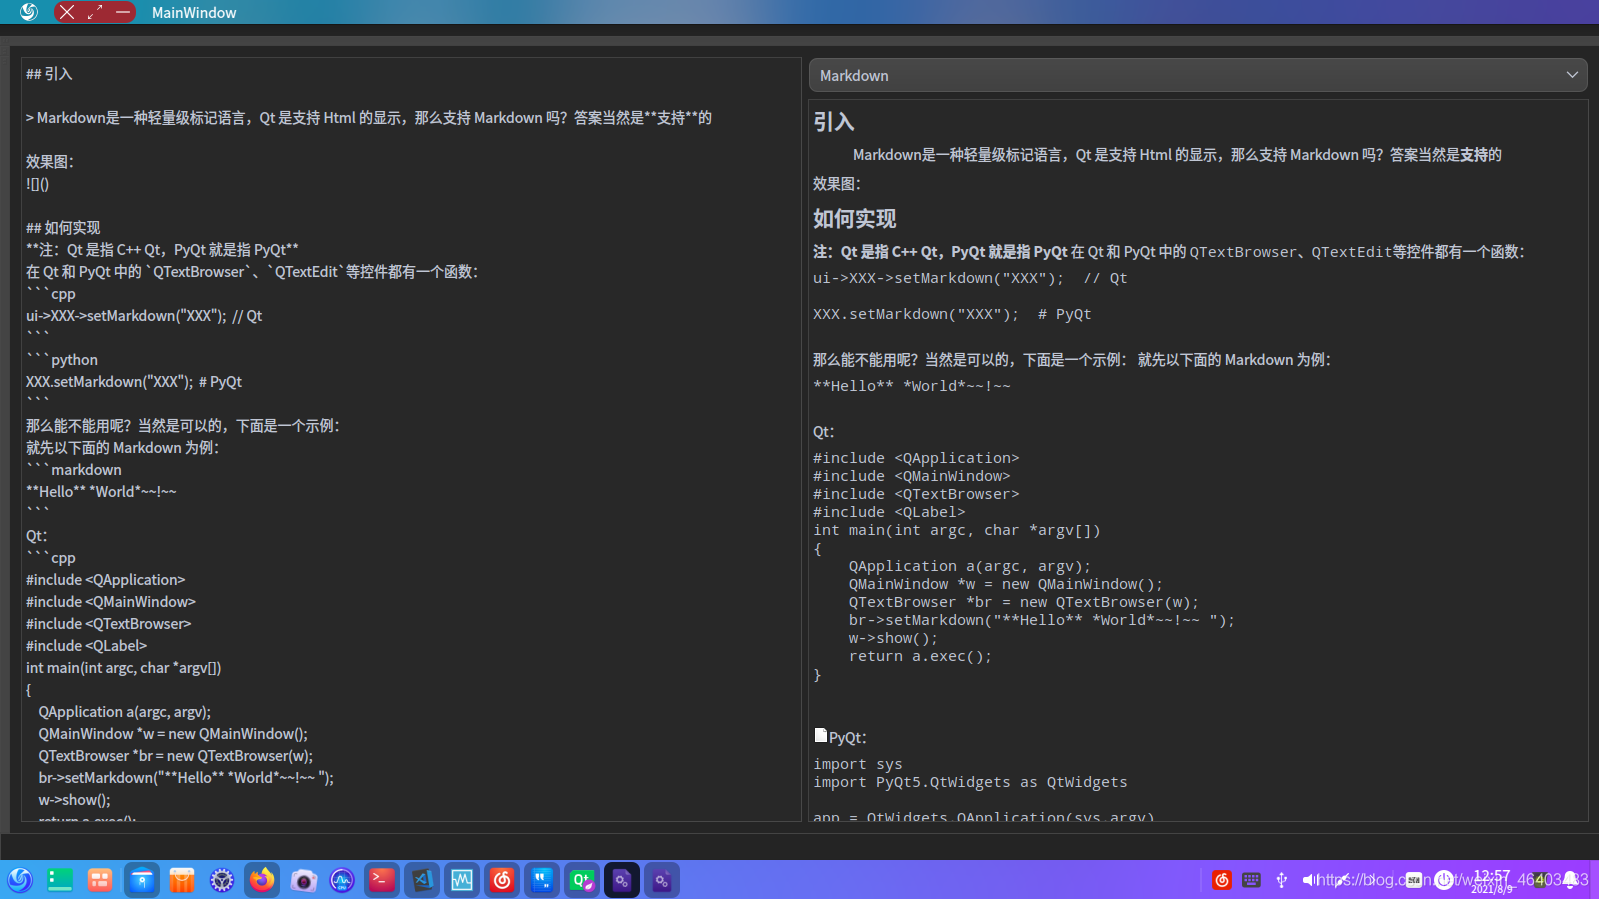Open NetEase Cloud Music in the taskbar

[x=502, y=880]
